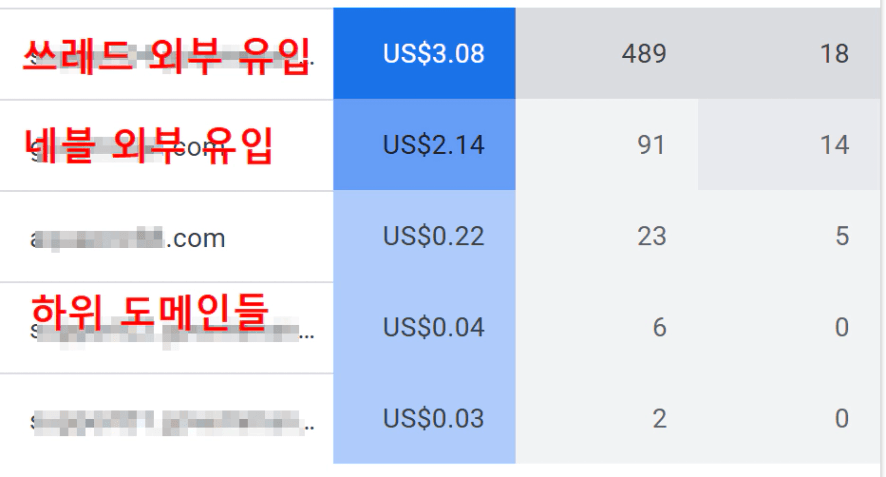Click the red 하위 도메인들 label
This screenshot has height=477, width=886.
(150, 311)
